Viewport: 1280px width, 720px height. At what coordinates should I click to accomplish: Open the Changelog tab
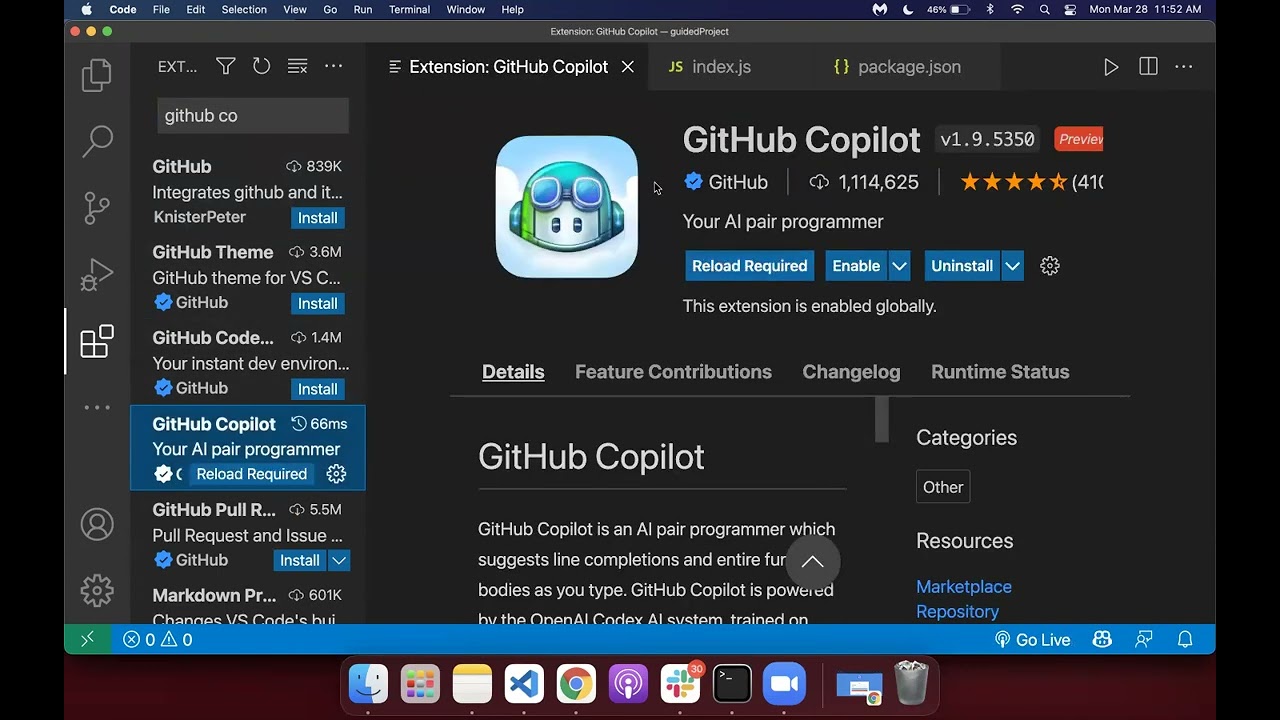(x=851, y=372)
